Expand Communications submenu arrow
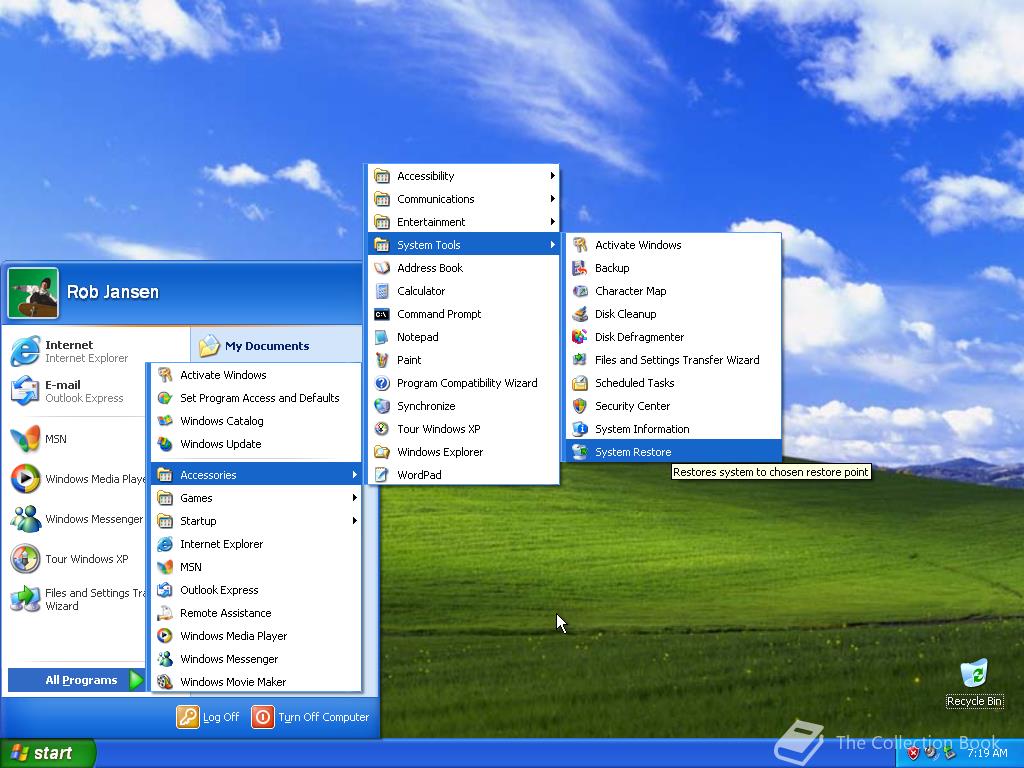 click(x=552, y=199)
